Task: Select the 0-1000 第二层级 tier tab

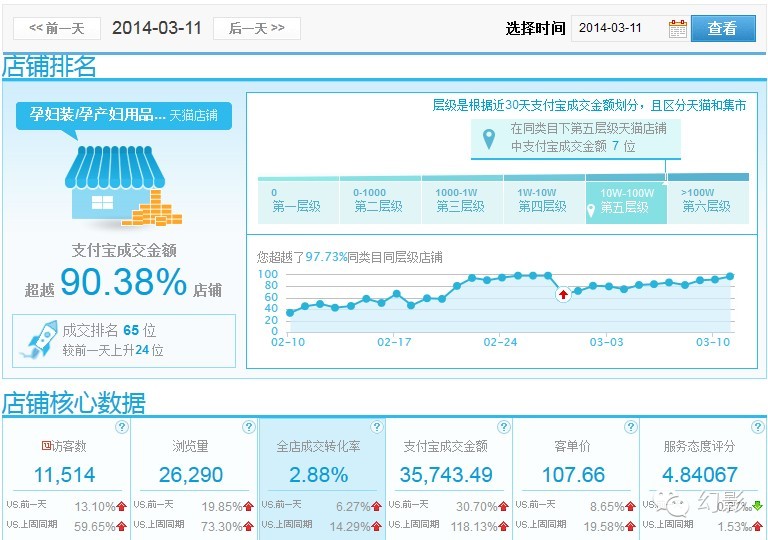Action: coord(380,200)
